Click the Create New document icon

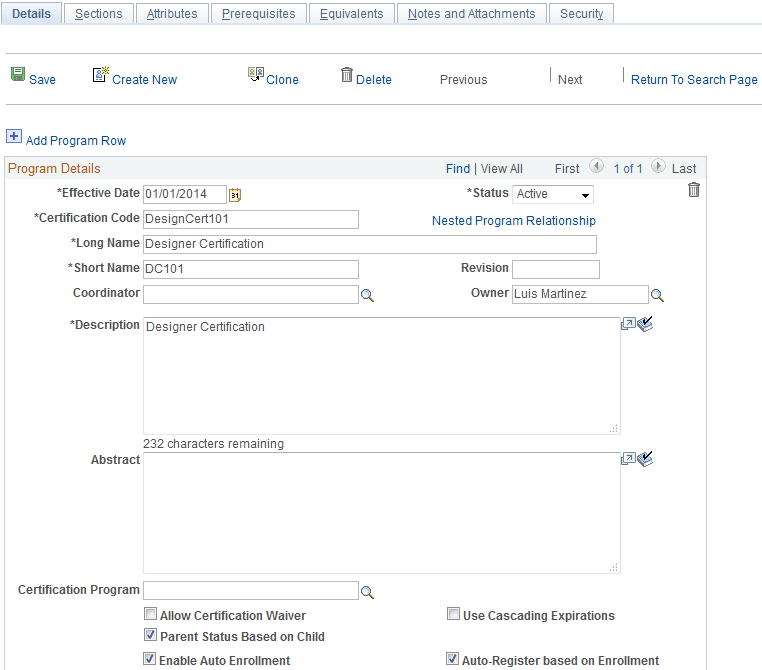pos(101,74)
